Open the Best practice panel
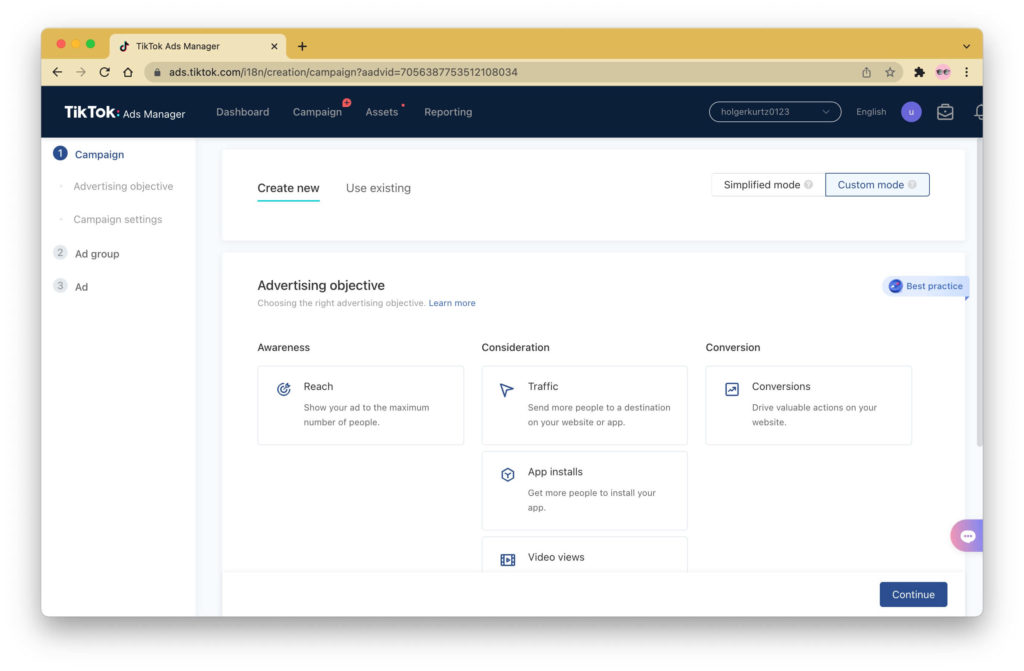Screen dimensions: 1024x671 [x=926, y=286]
